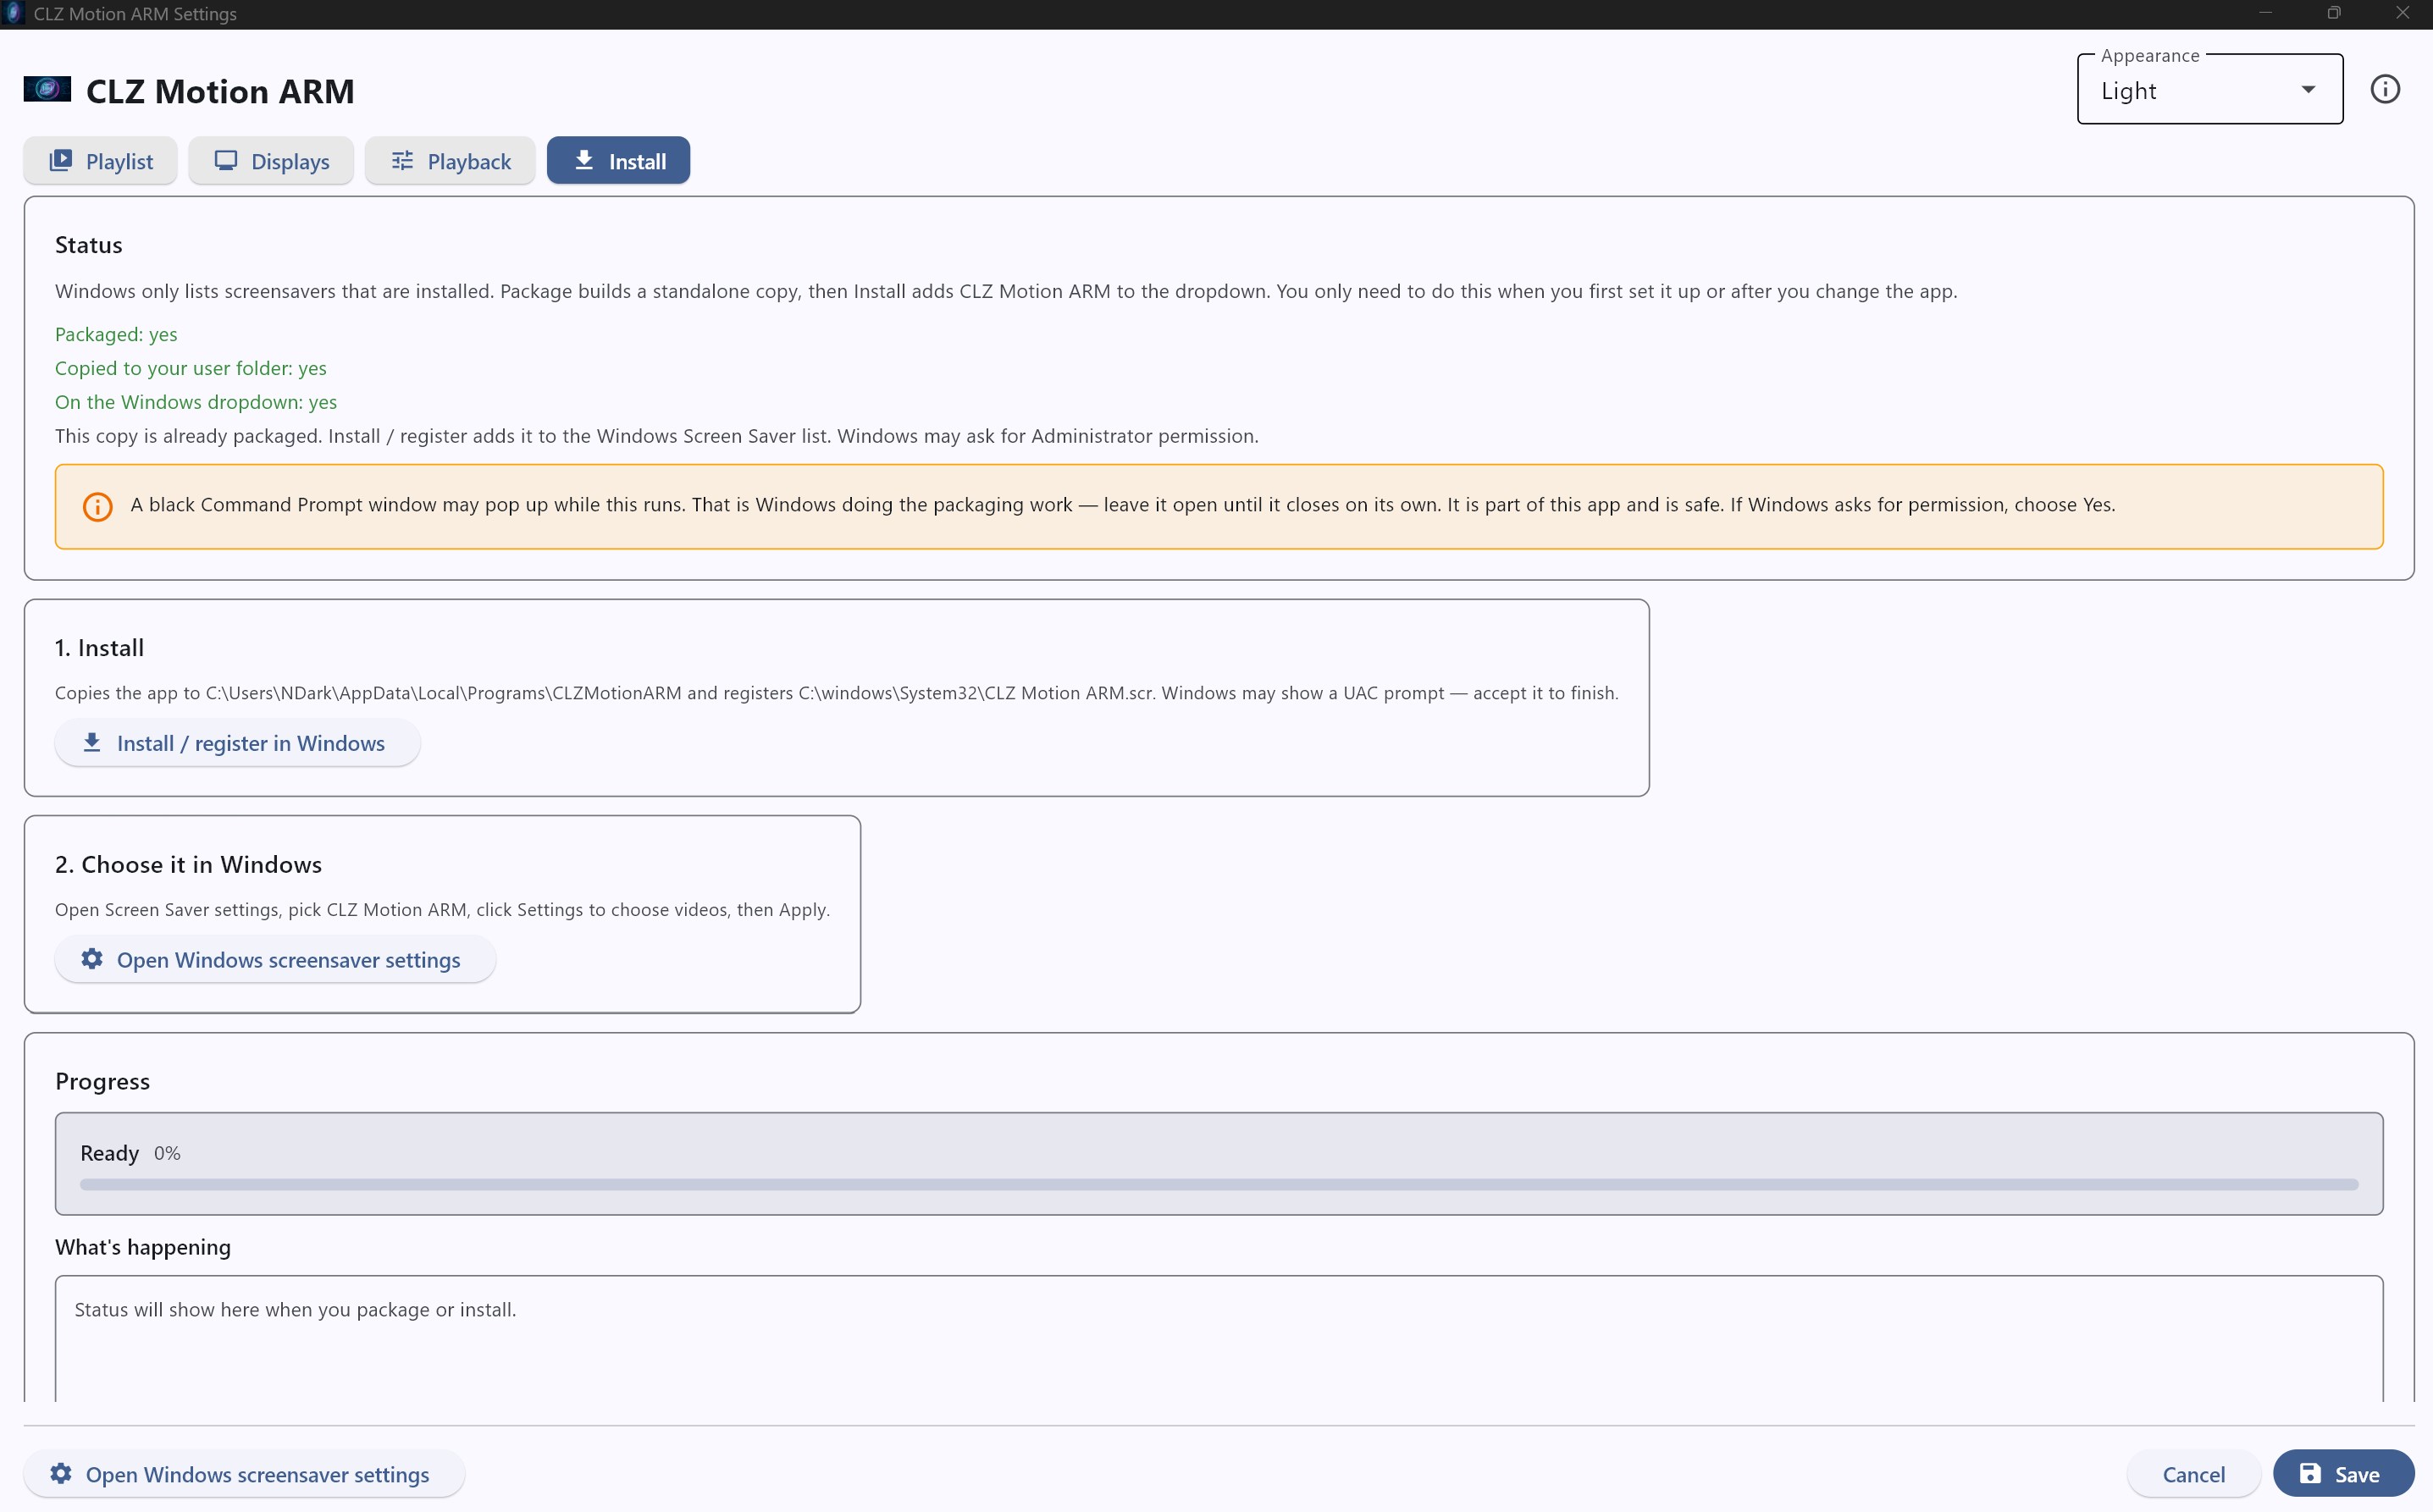Click the CLZ Motion ARM logo image
The height and width of the screenshot is (1512, 2433).
click(47, 90)
